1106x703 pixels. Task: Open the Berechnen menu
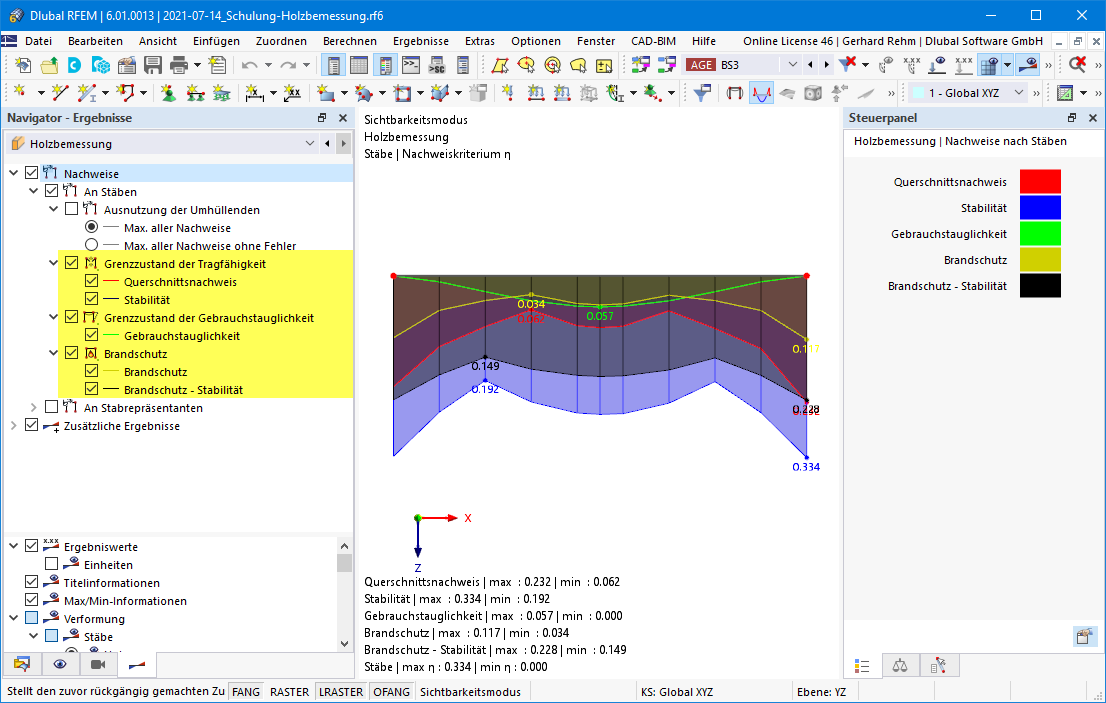350,41
